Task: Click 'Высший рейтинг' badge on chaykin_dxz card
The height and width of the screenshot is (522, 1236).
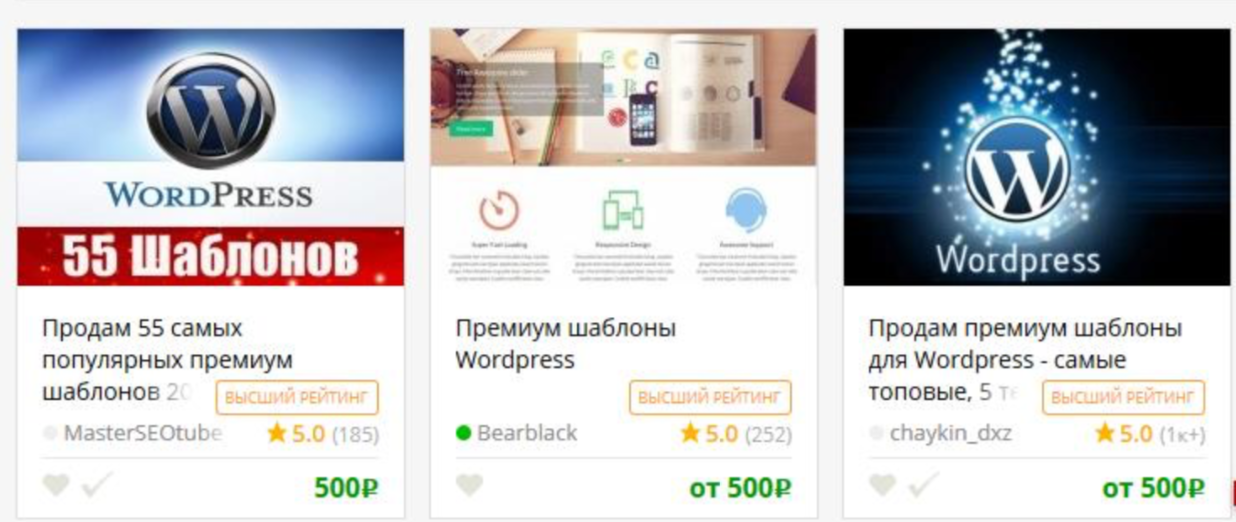Action: pos(1123,397)
